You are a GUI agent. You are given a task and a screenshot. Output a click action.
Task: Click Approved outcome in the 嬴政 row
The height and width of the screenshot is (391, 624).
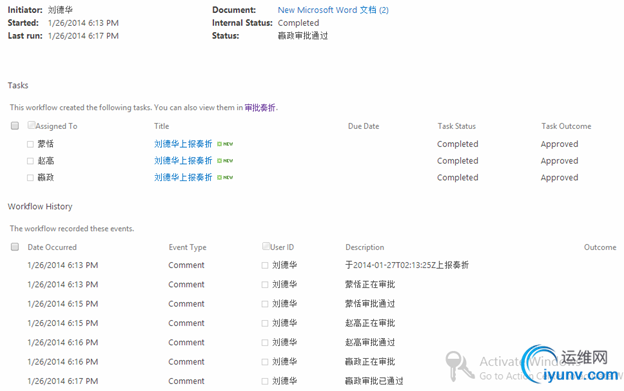pyautogui.click(x=559, y=177)
